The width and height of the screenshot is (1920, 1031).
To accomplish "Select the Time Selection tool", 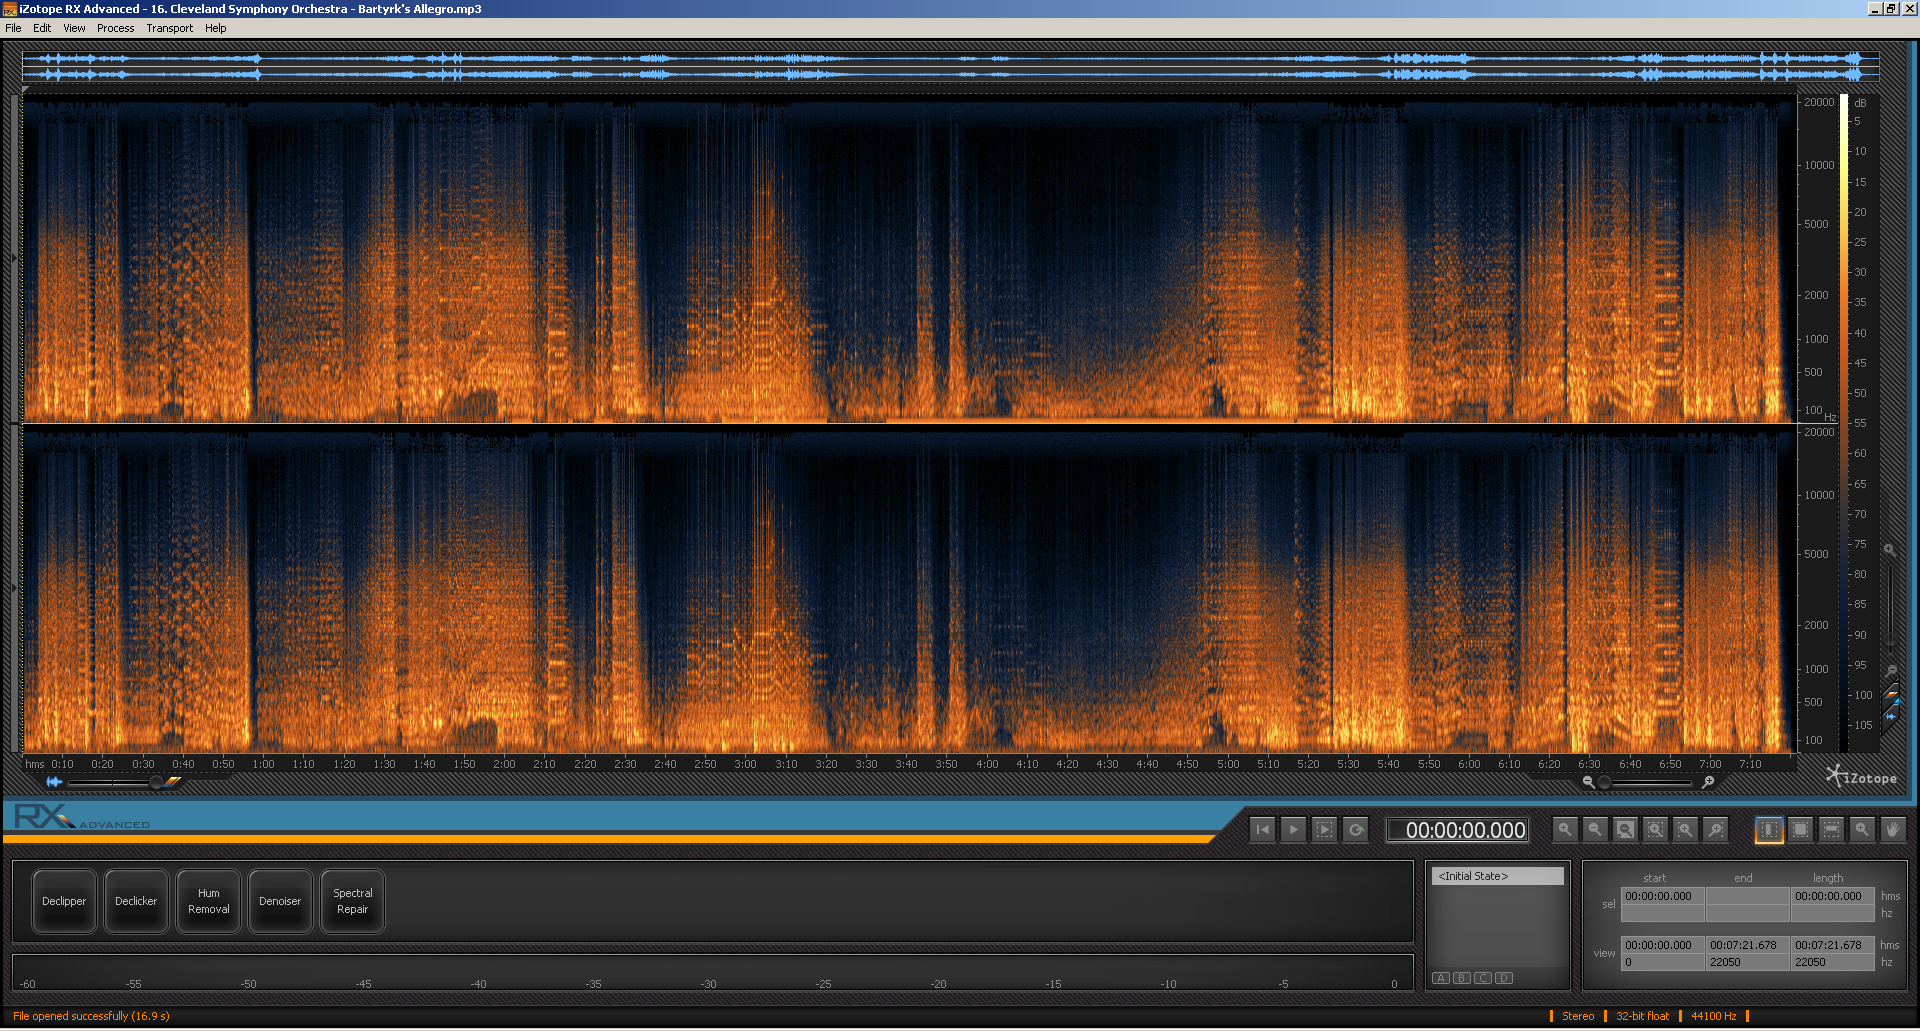I will [x=1769, y=829].
